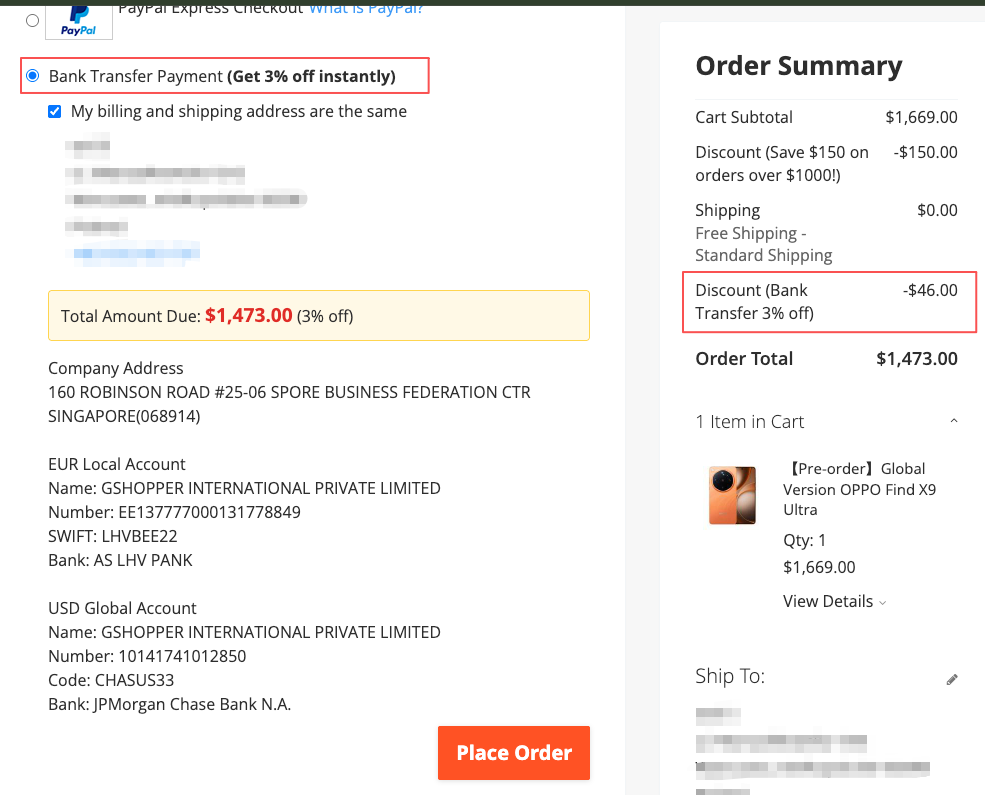Screen dimensions: 985x795
Task: Click the small arrow beside View Details
Action: pos(883,603)
